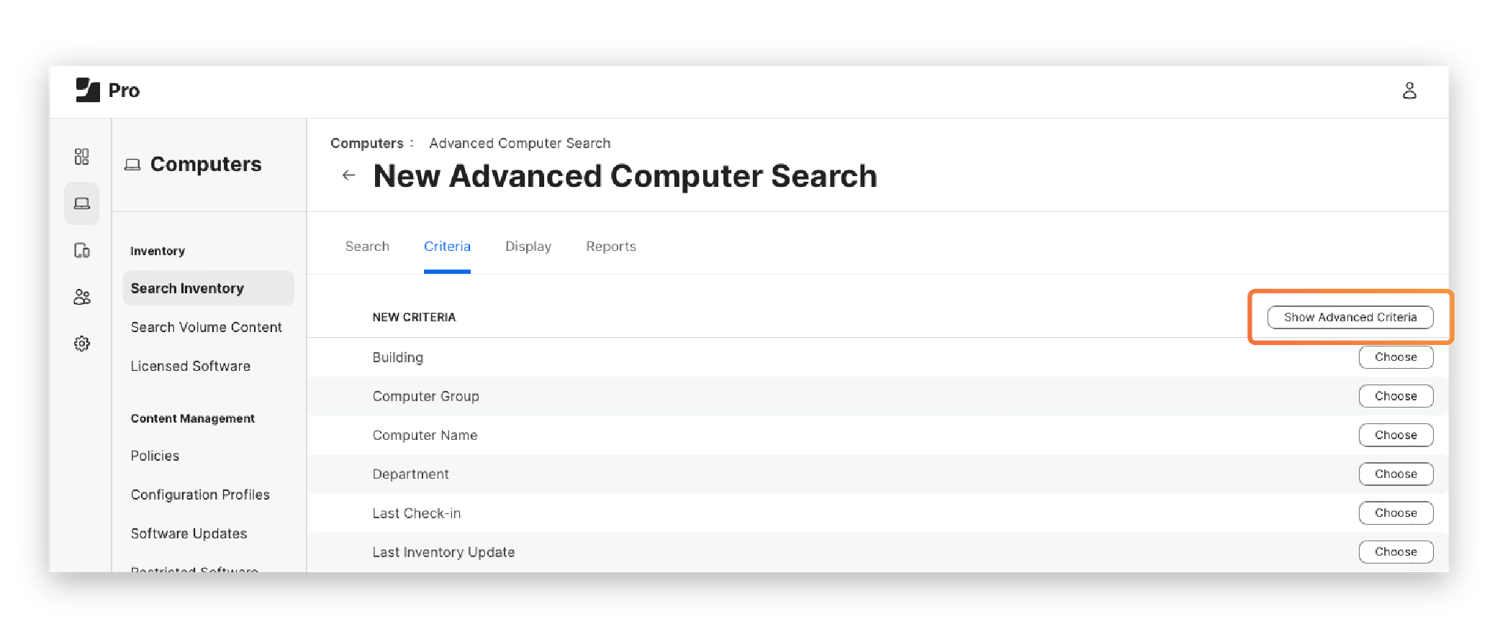
Task: Switch to the Search tab
Action: click(367, 247)
